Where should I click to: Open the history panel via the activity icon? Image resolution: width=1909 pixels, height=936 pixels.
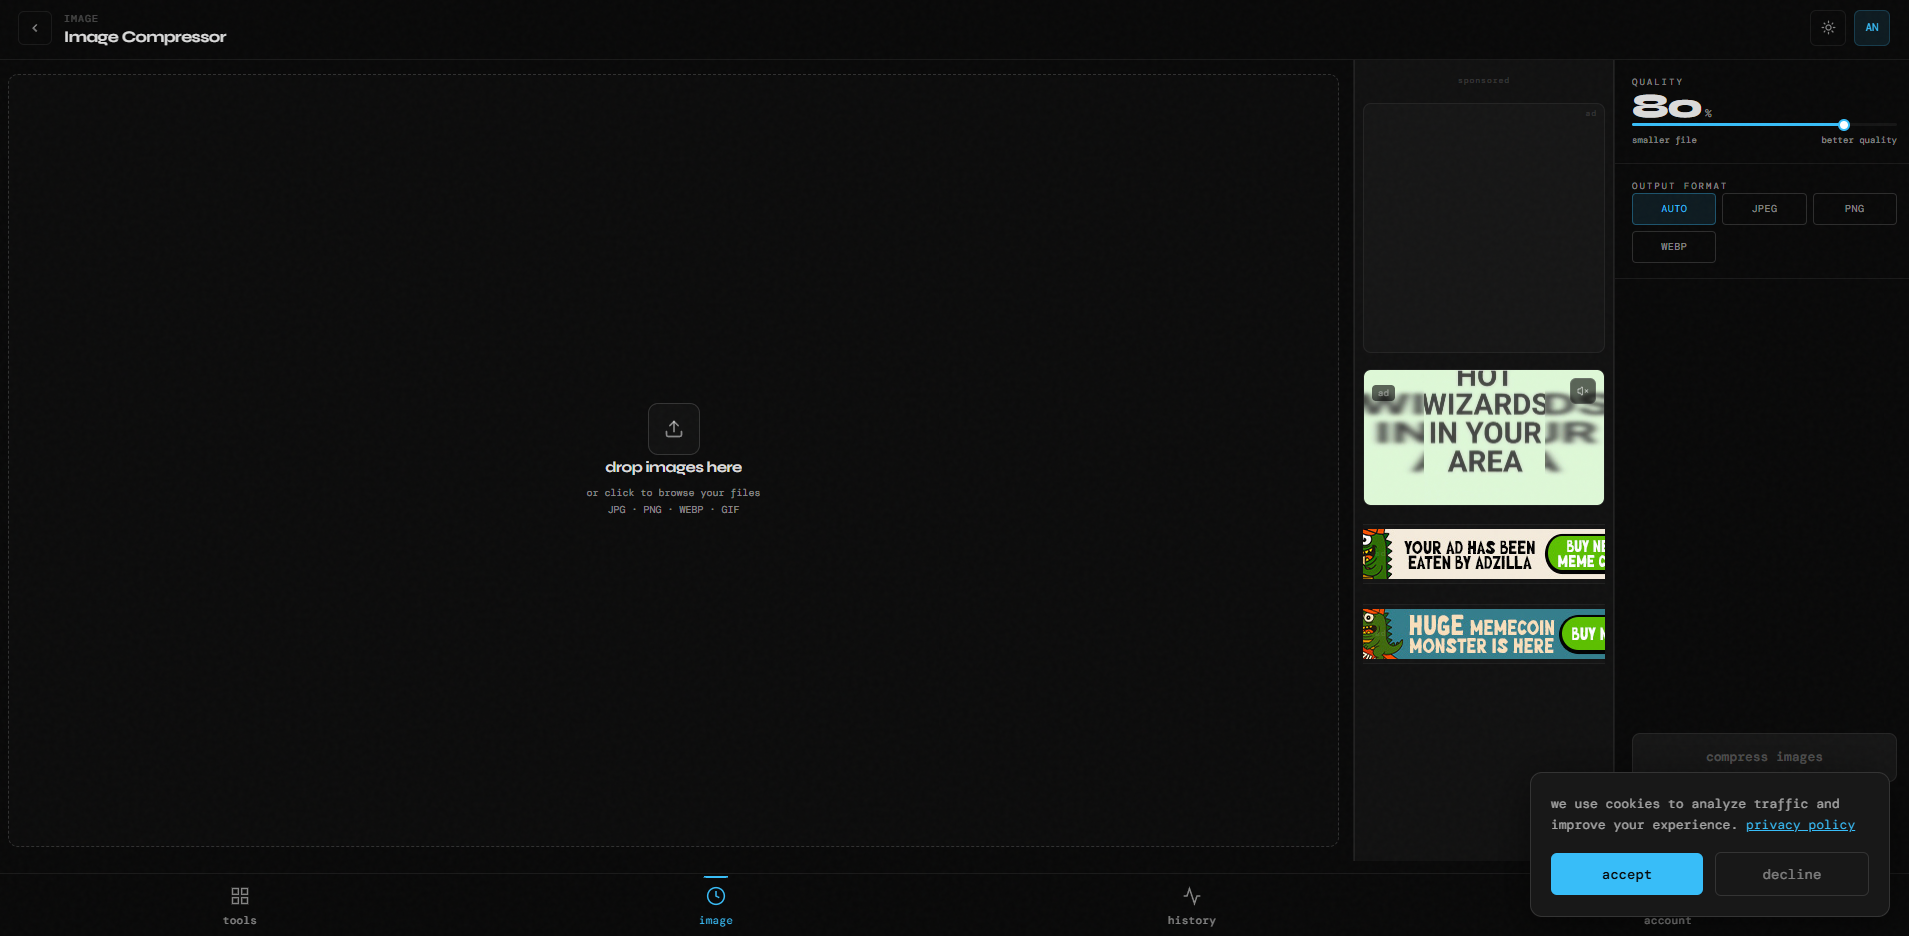[1191, 896]
